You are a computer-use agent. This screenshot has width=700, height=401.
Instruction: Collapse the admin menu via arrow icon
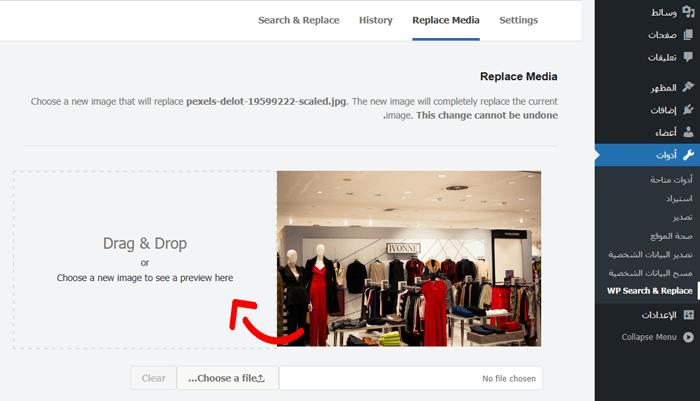click(688, 337)
